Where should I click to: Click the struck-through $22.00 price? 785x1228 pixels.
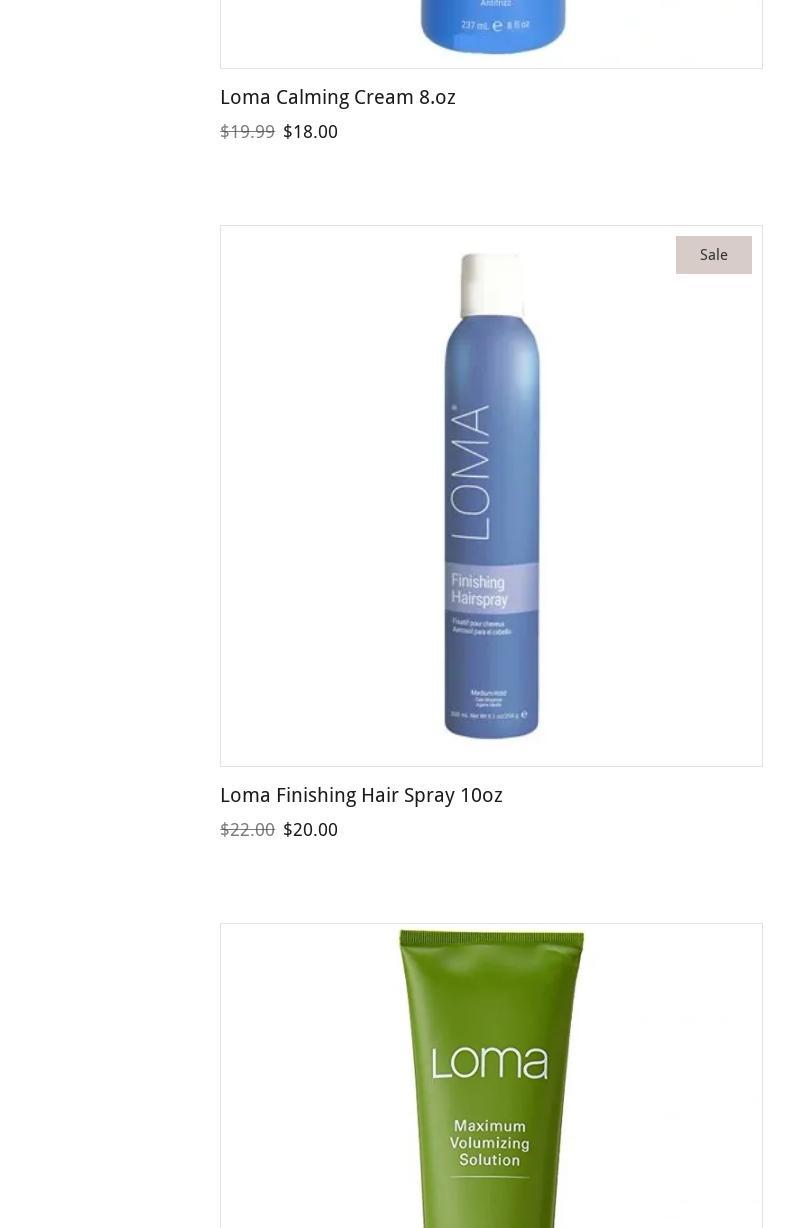(247, 829)
